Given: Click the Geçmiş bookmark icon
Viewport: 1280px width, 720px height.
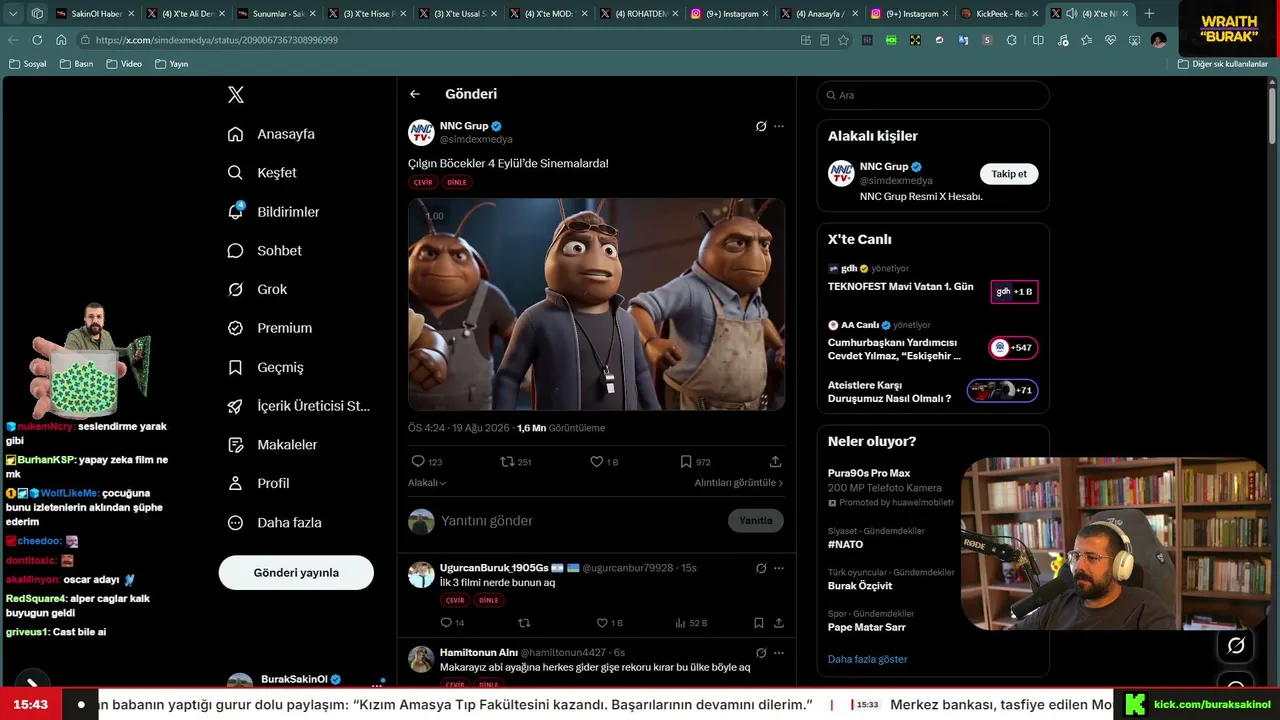Looking at the screenshot, I should [x=235, y=367].
